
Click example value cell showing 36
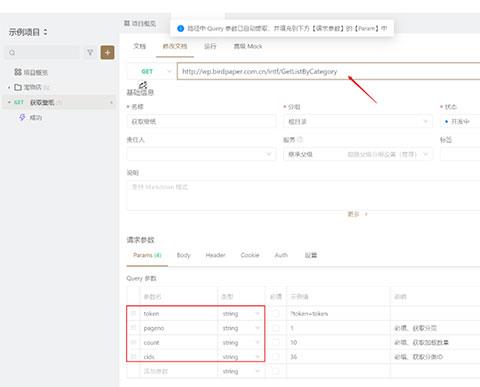[338, 357]
